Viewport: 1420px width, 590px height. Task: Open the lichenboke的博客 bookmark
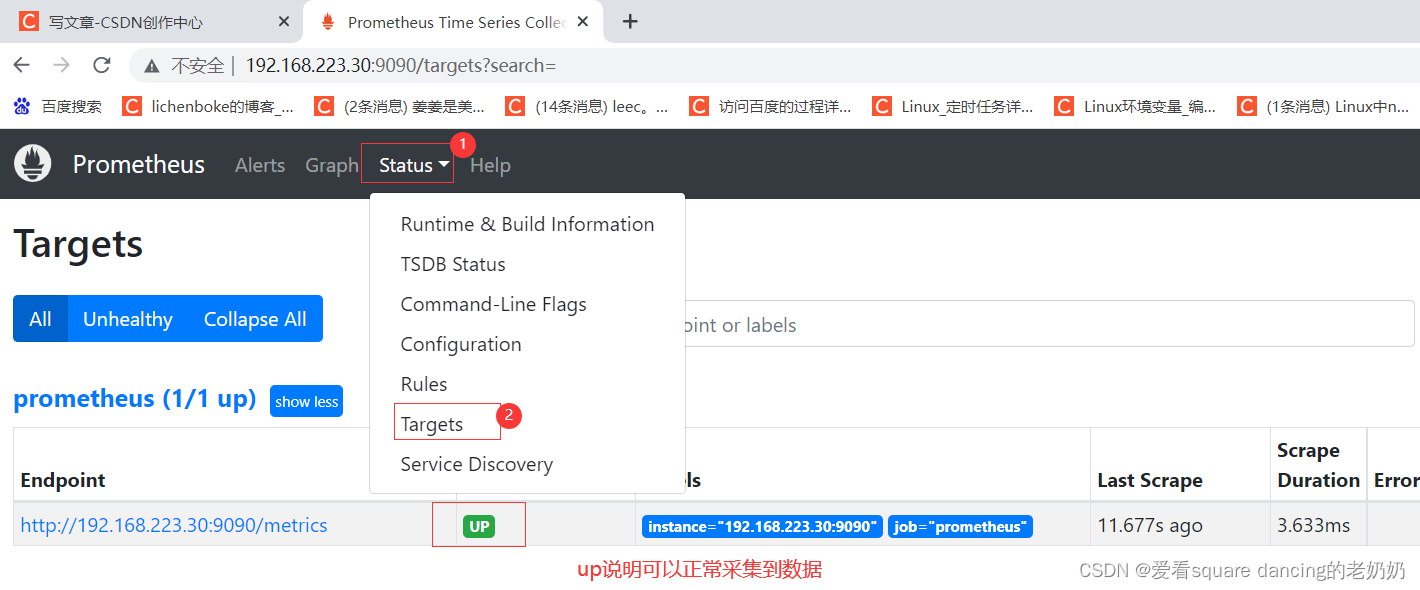coord(208,106)
